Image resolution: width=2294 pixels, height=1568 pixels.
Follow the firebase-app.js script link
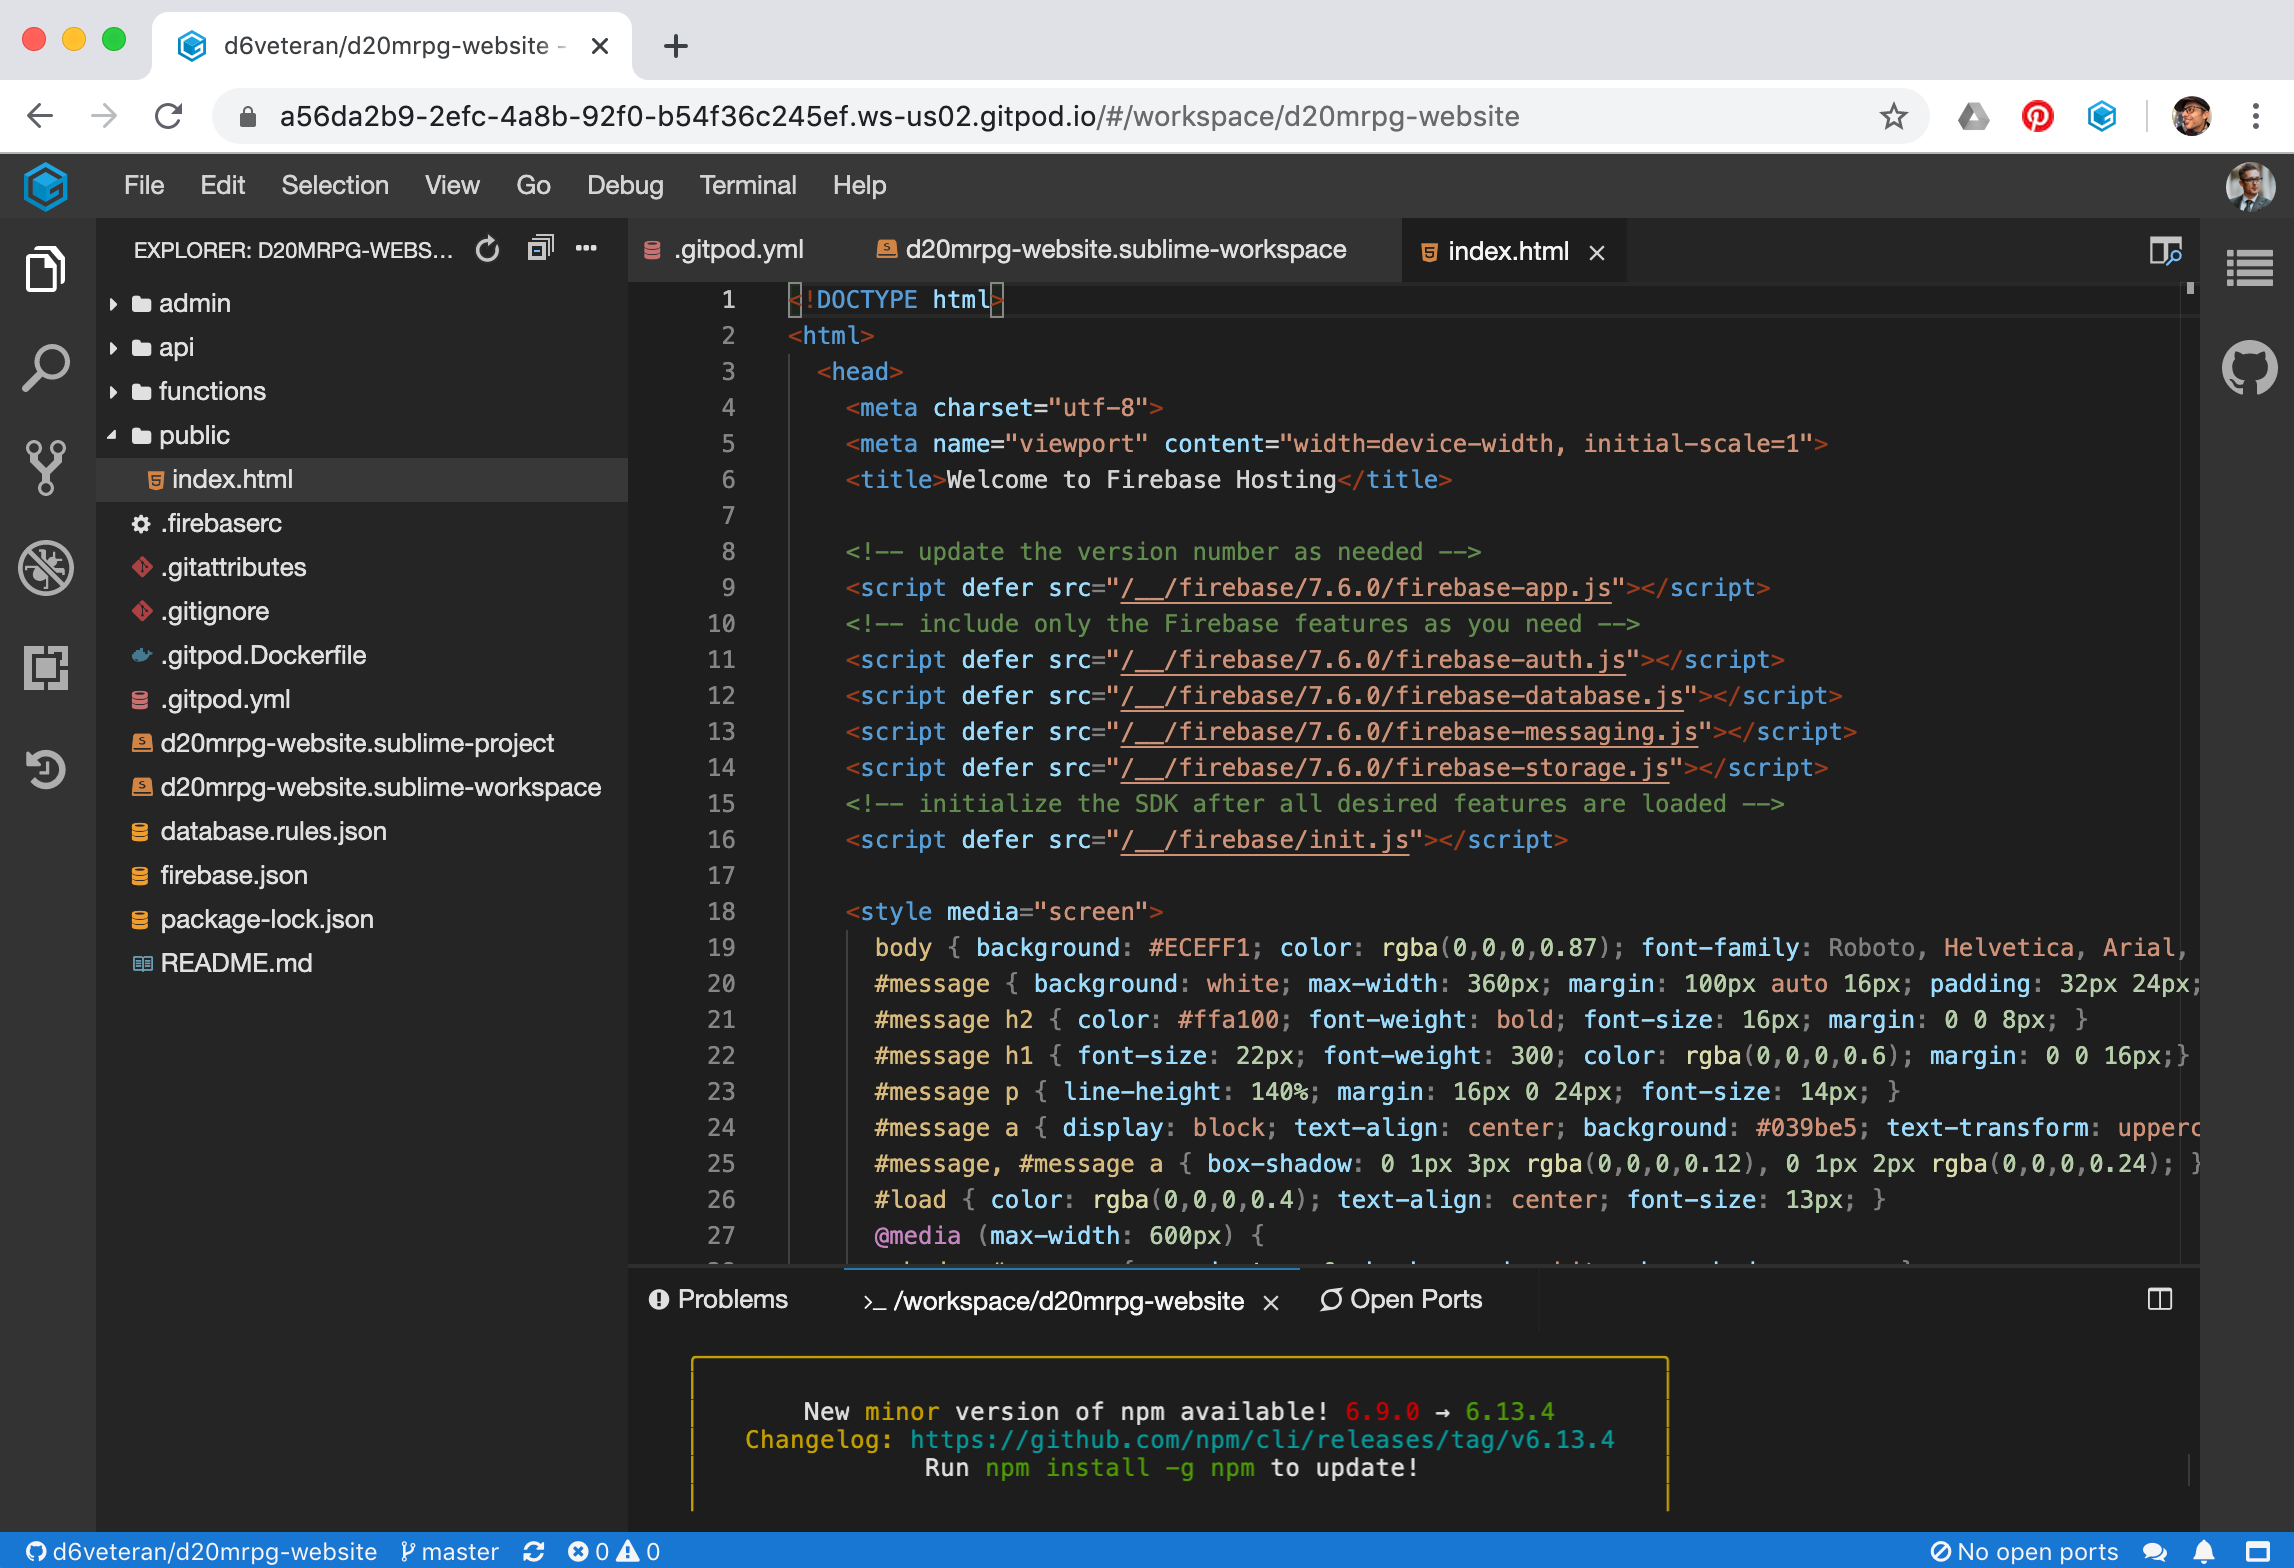tap(1366, 587)
